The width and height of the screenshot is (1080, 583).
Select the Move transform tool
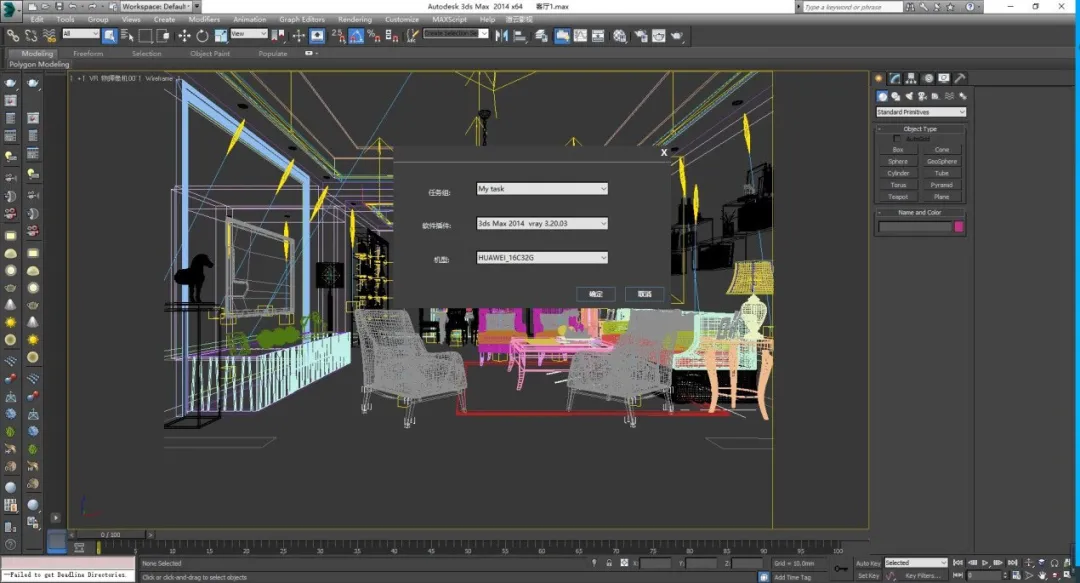point(184,36)
